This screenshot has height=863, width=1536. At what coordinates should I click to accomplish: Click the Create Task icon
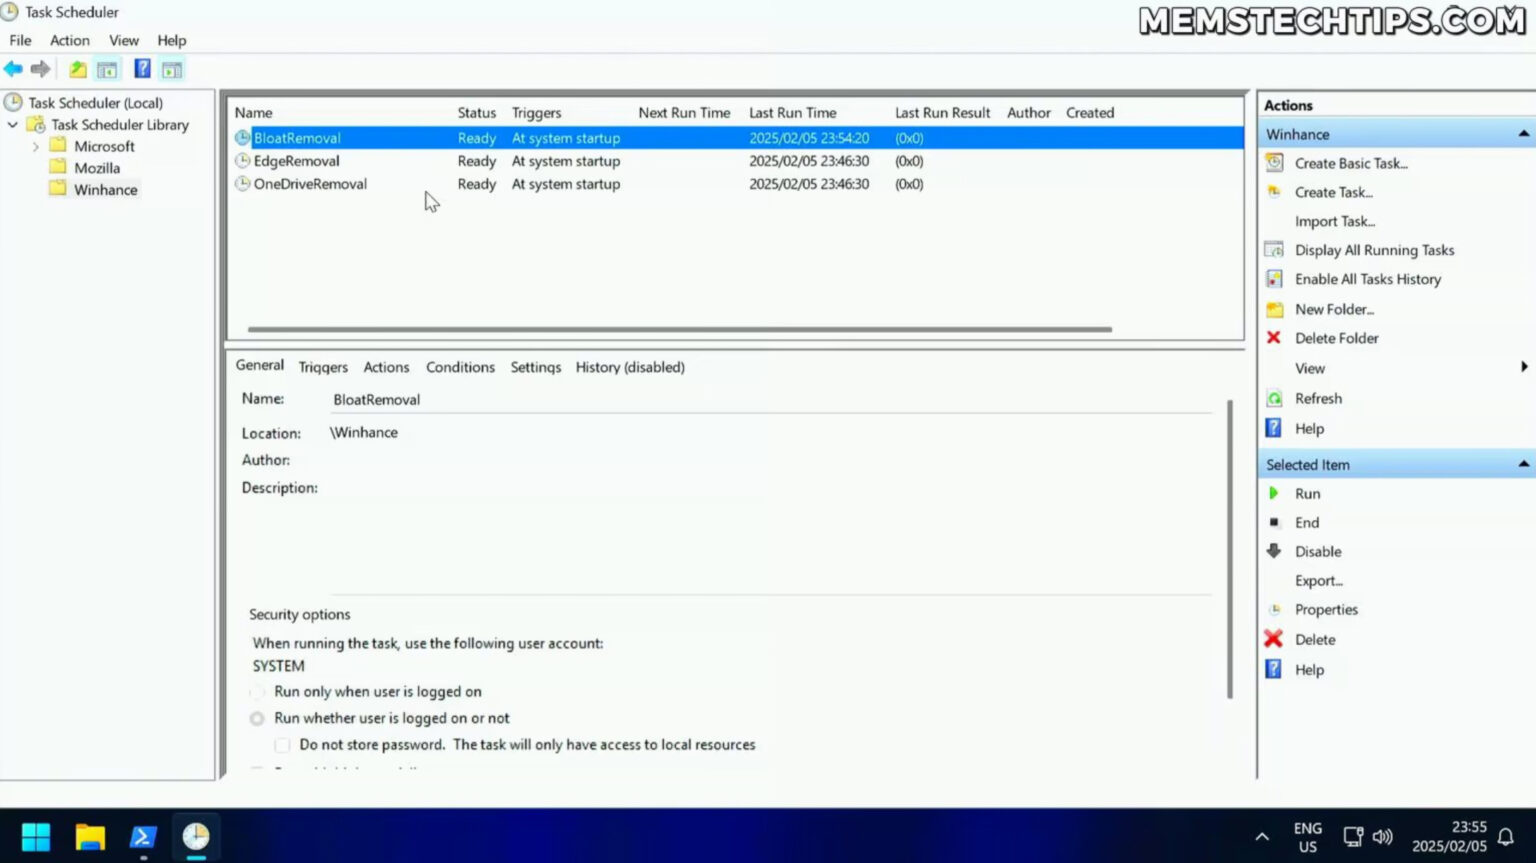coord(1273,192)
